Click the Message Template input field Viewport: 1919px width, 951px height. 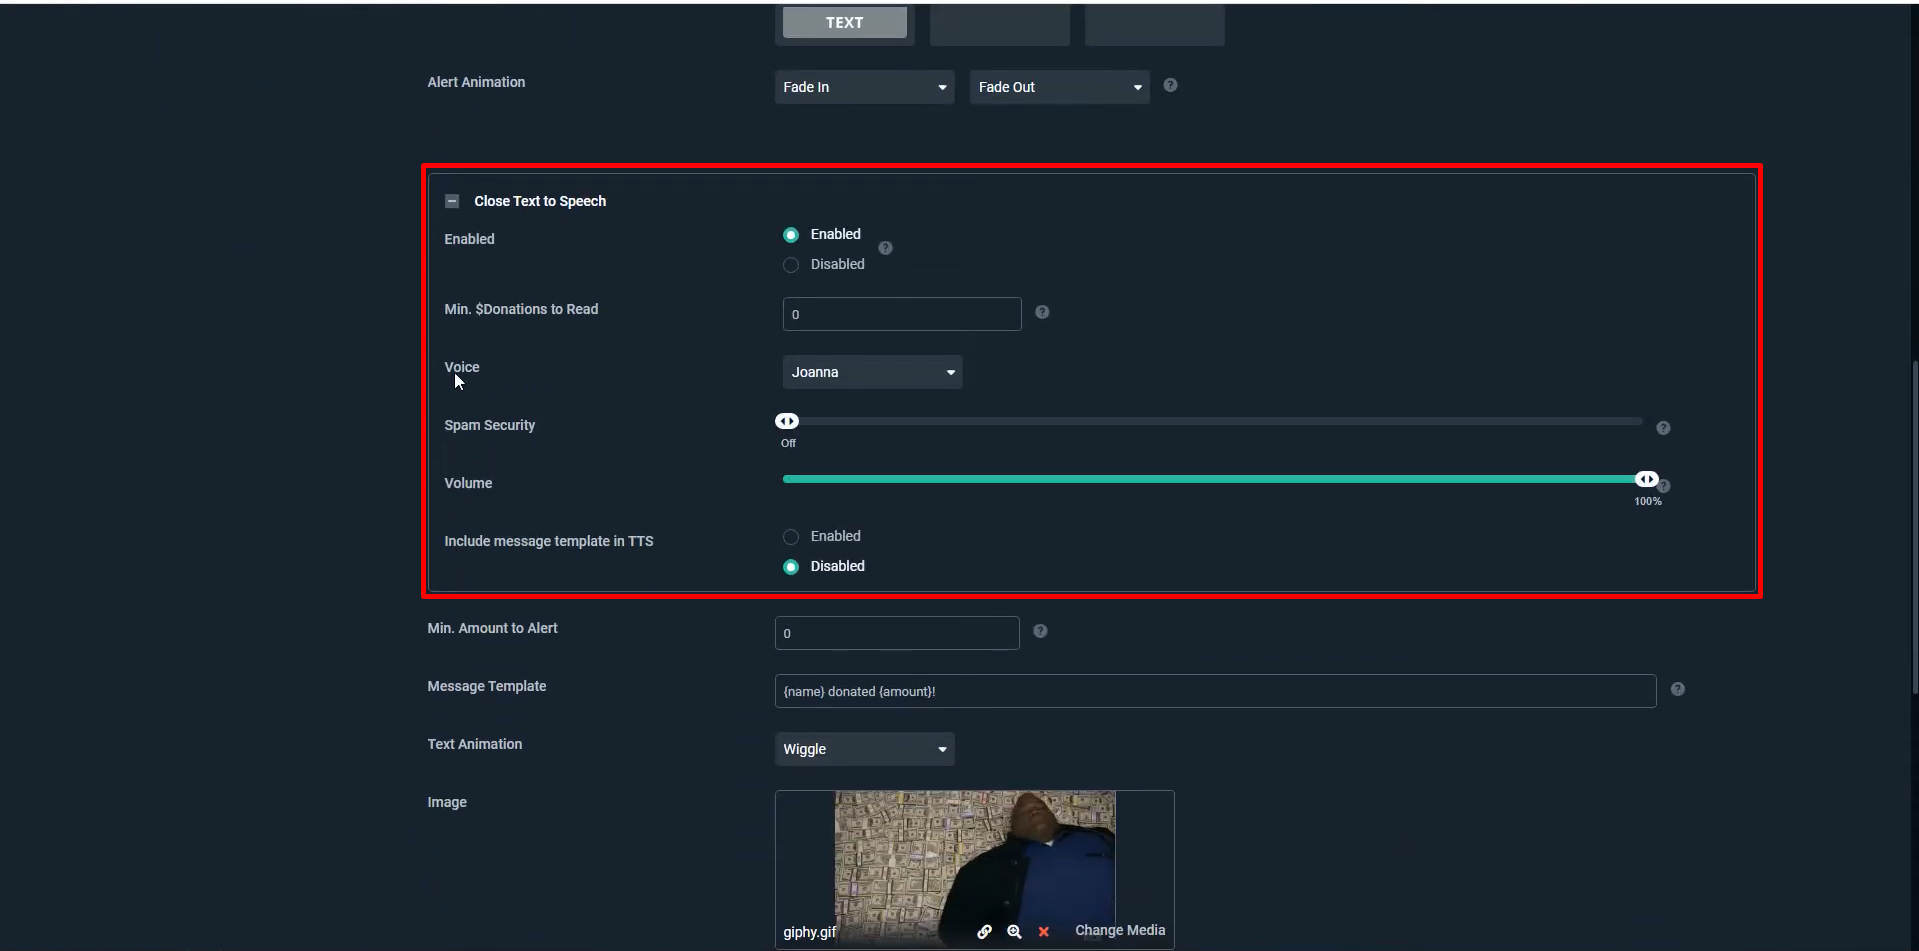click(x=1213, y=690)
